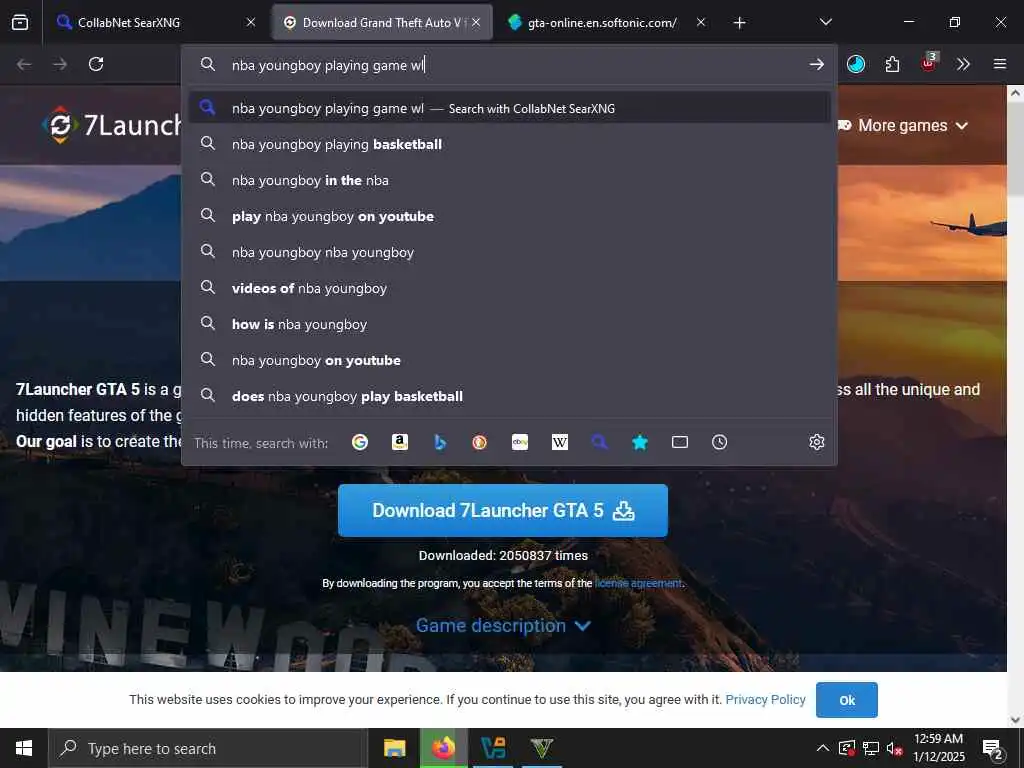
Task: Open the Privacy Policy link
Action: pos(765,699)
